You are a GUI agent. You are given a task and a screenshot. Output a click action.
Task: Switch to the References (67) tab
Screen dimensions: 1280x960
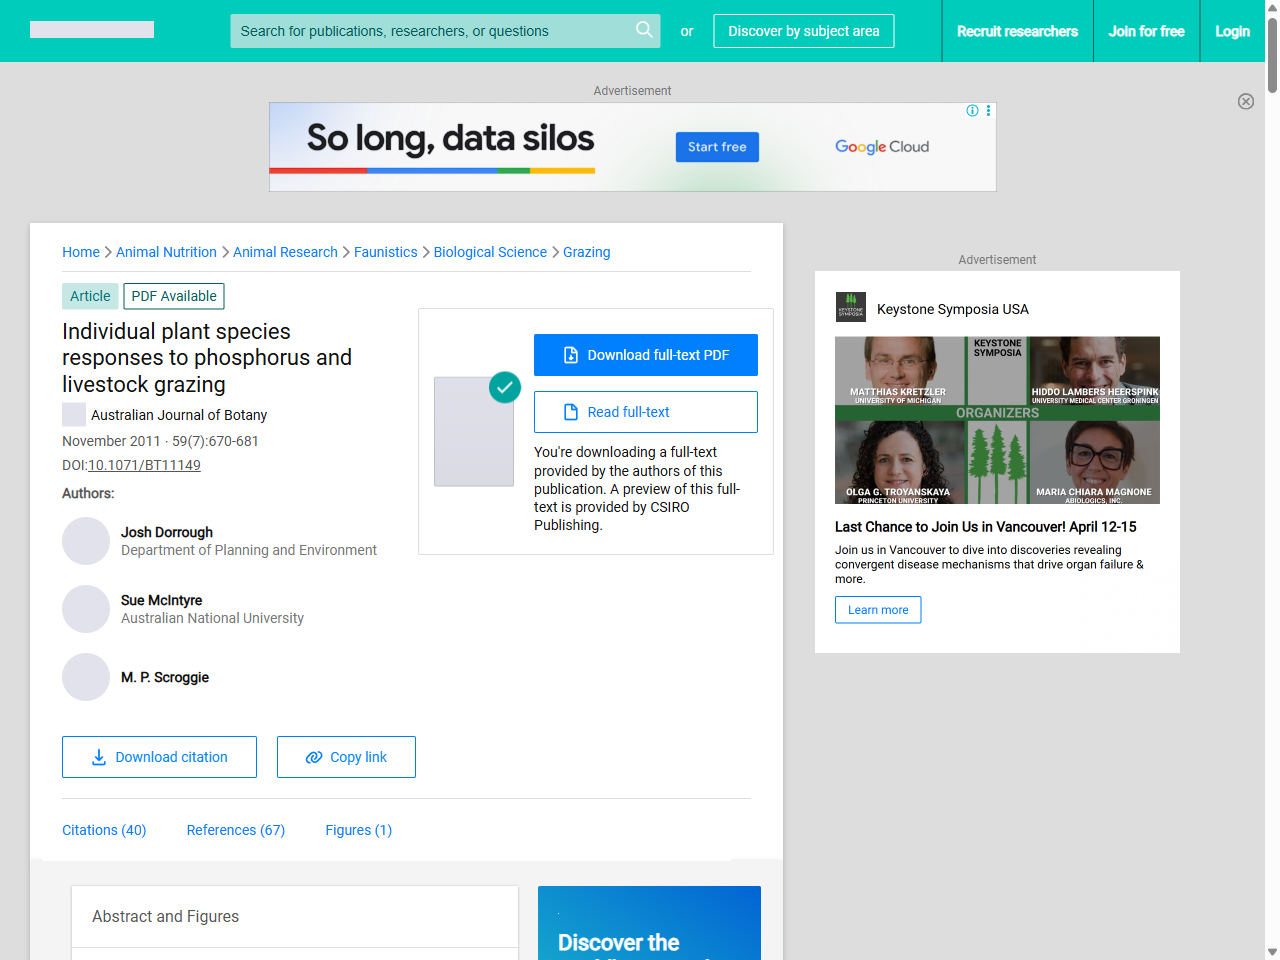(x=236, y=830)
